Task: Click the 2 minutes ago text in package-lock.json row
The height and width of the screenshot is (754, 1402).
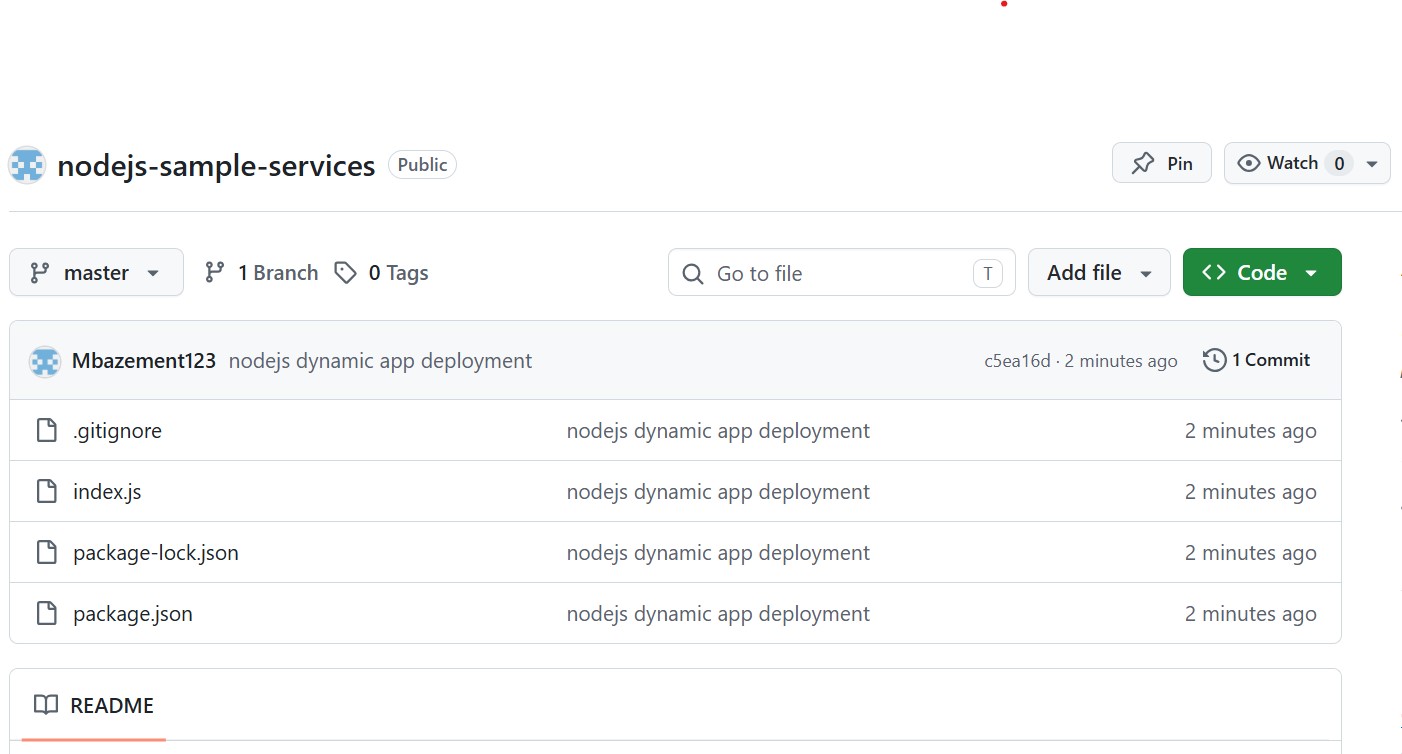Action: [x=1250, y=553]
